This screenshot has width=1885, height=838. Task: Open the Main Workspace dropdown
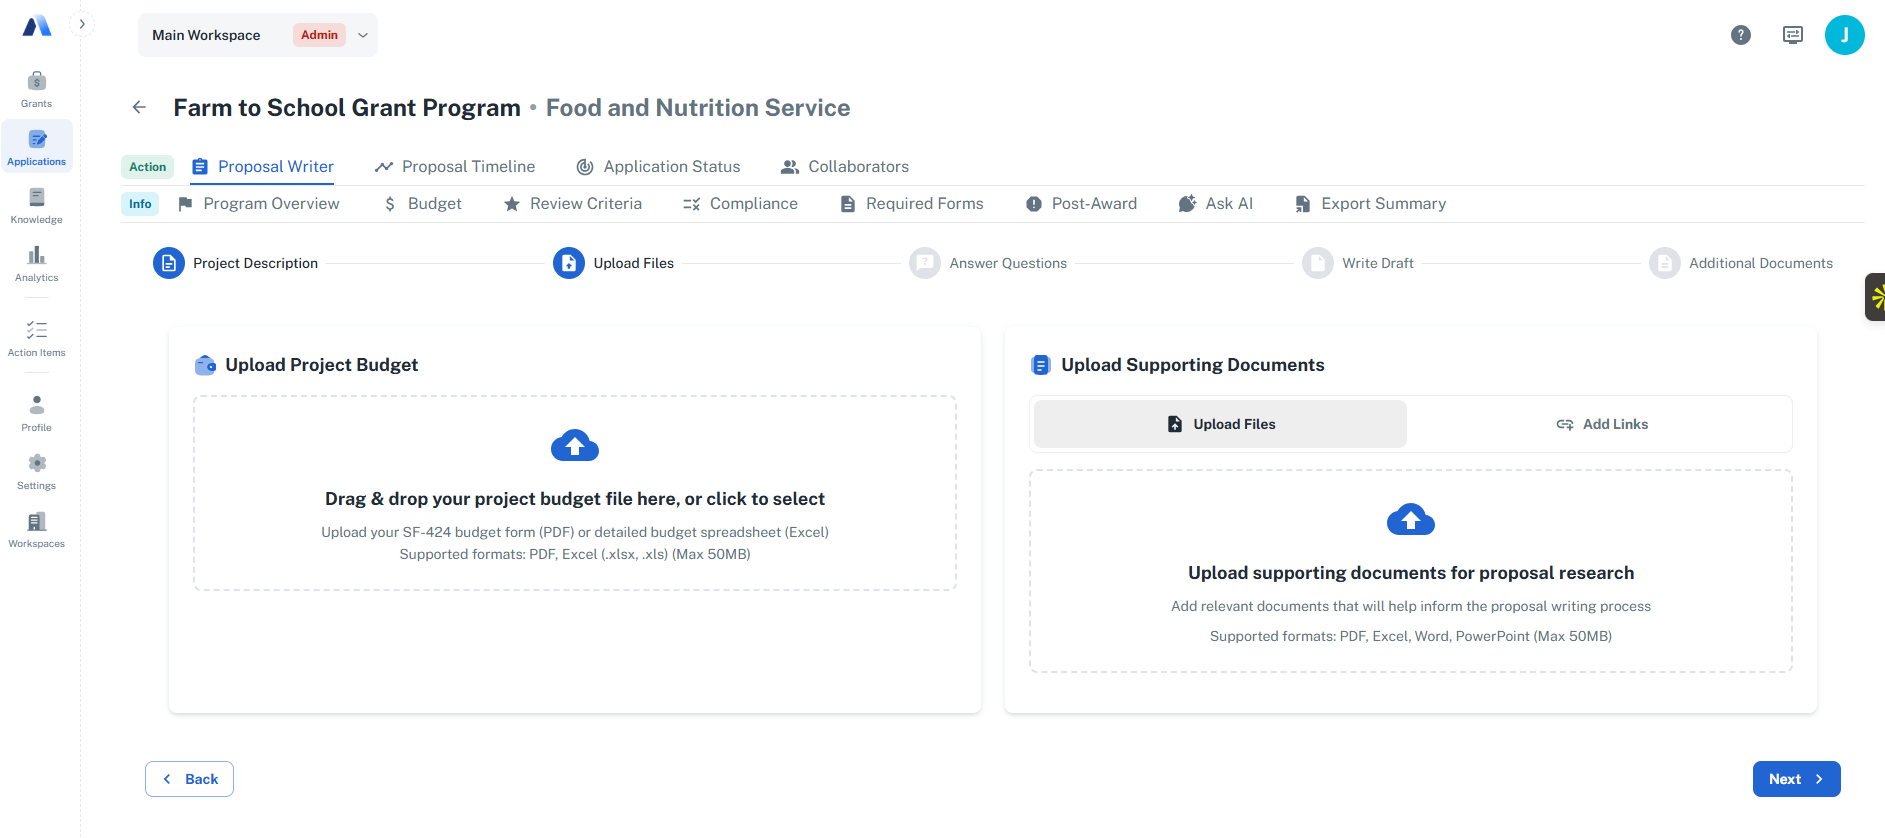tap(257, 34)
